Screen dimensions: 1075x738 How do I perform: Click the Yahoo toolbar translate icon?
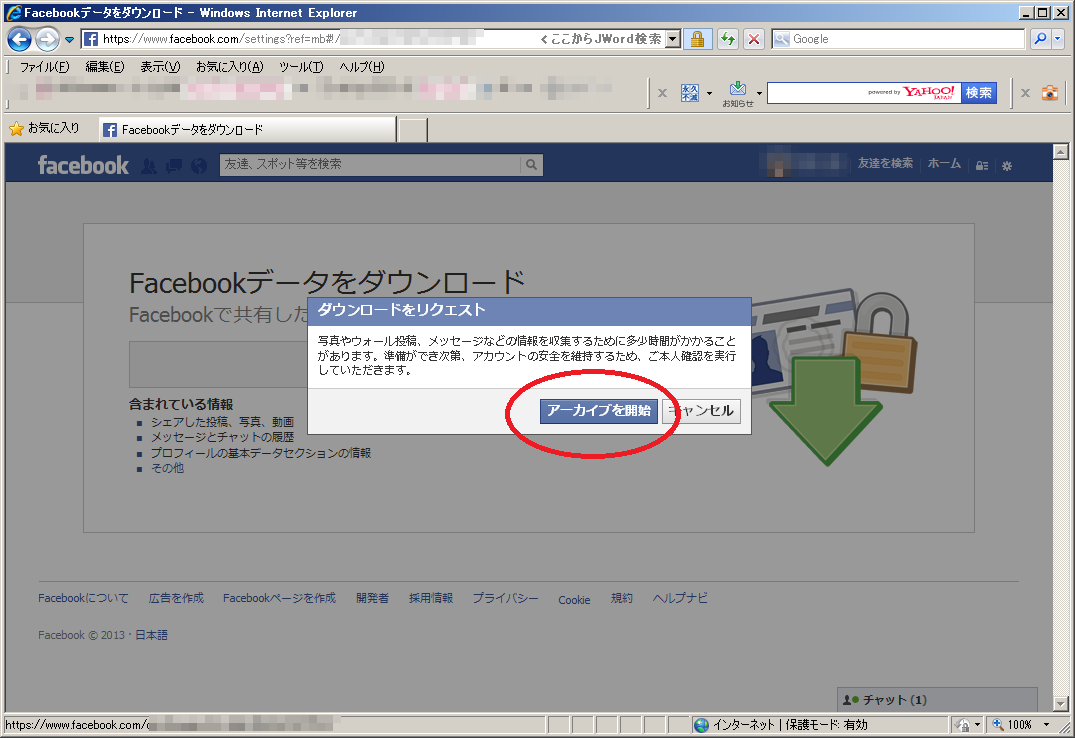tap(690, 93)
